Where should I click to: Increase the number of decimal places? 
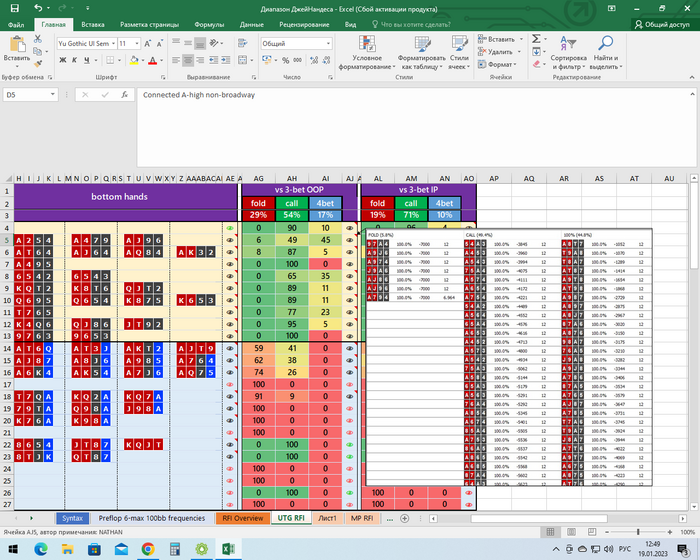pyautogui.click(x=314, y=60)
